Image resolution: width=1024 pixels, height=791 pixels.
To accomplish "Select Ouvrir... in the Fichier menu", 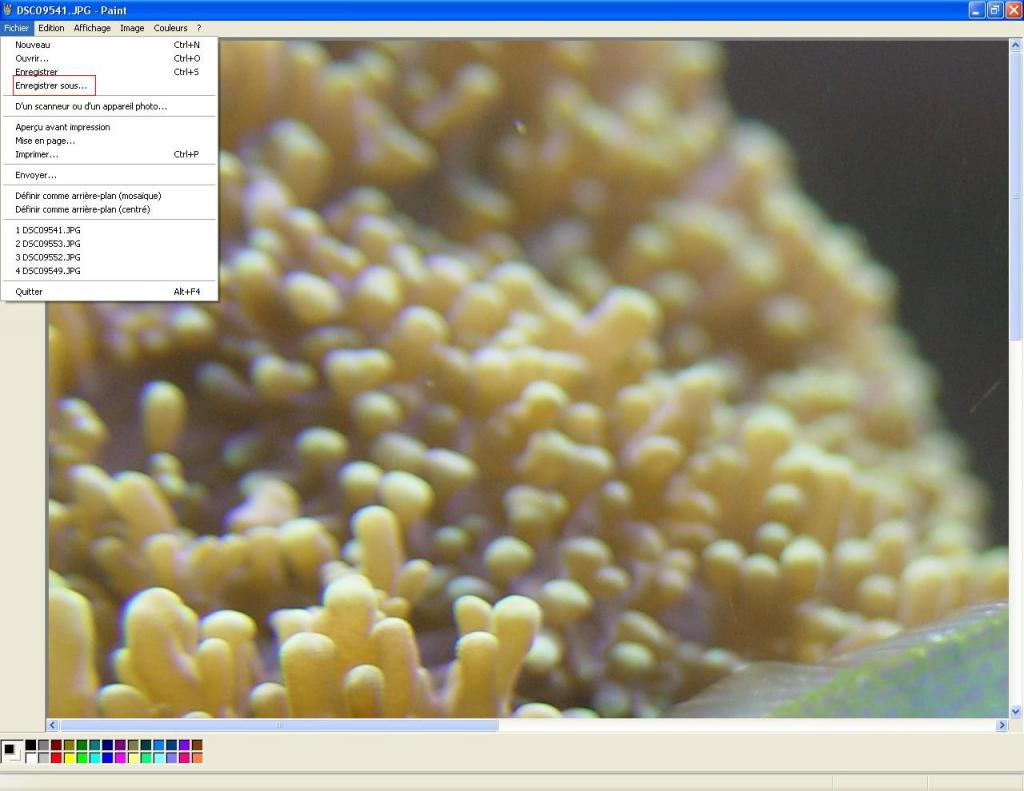I will pos(108,59).
